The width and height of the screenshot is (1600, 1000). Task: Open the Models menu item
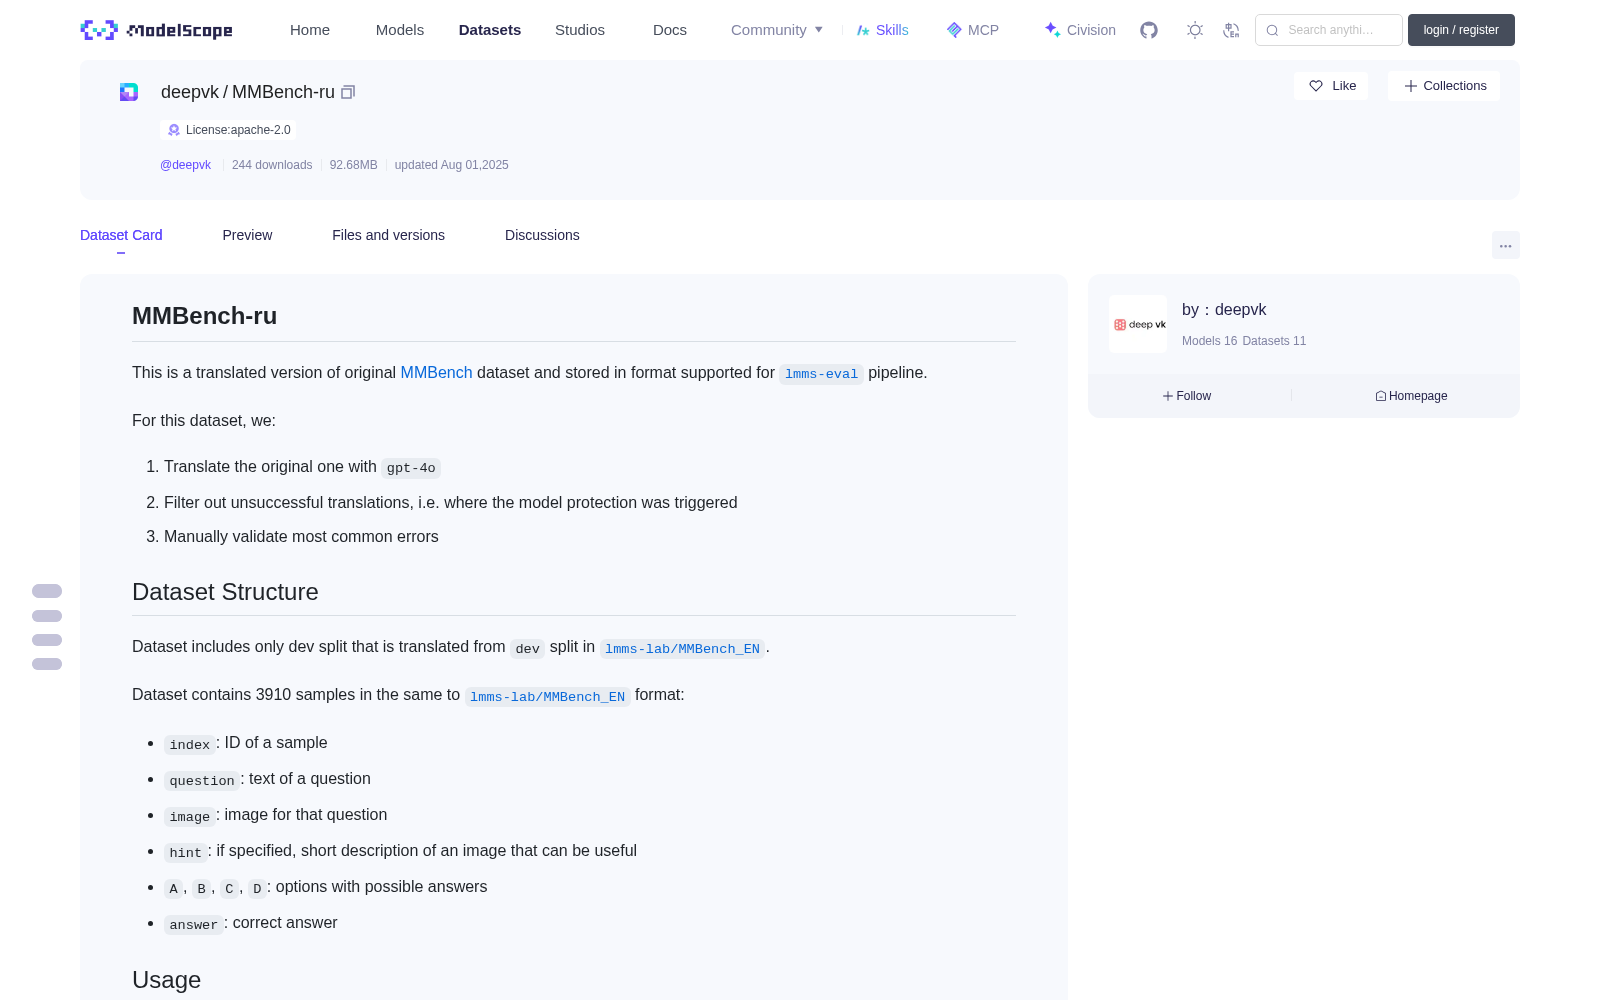click(400, 30)
